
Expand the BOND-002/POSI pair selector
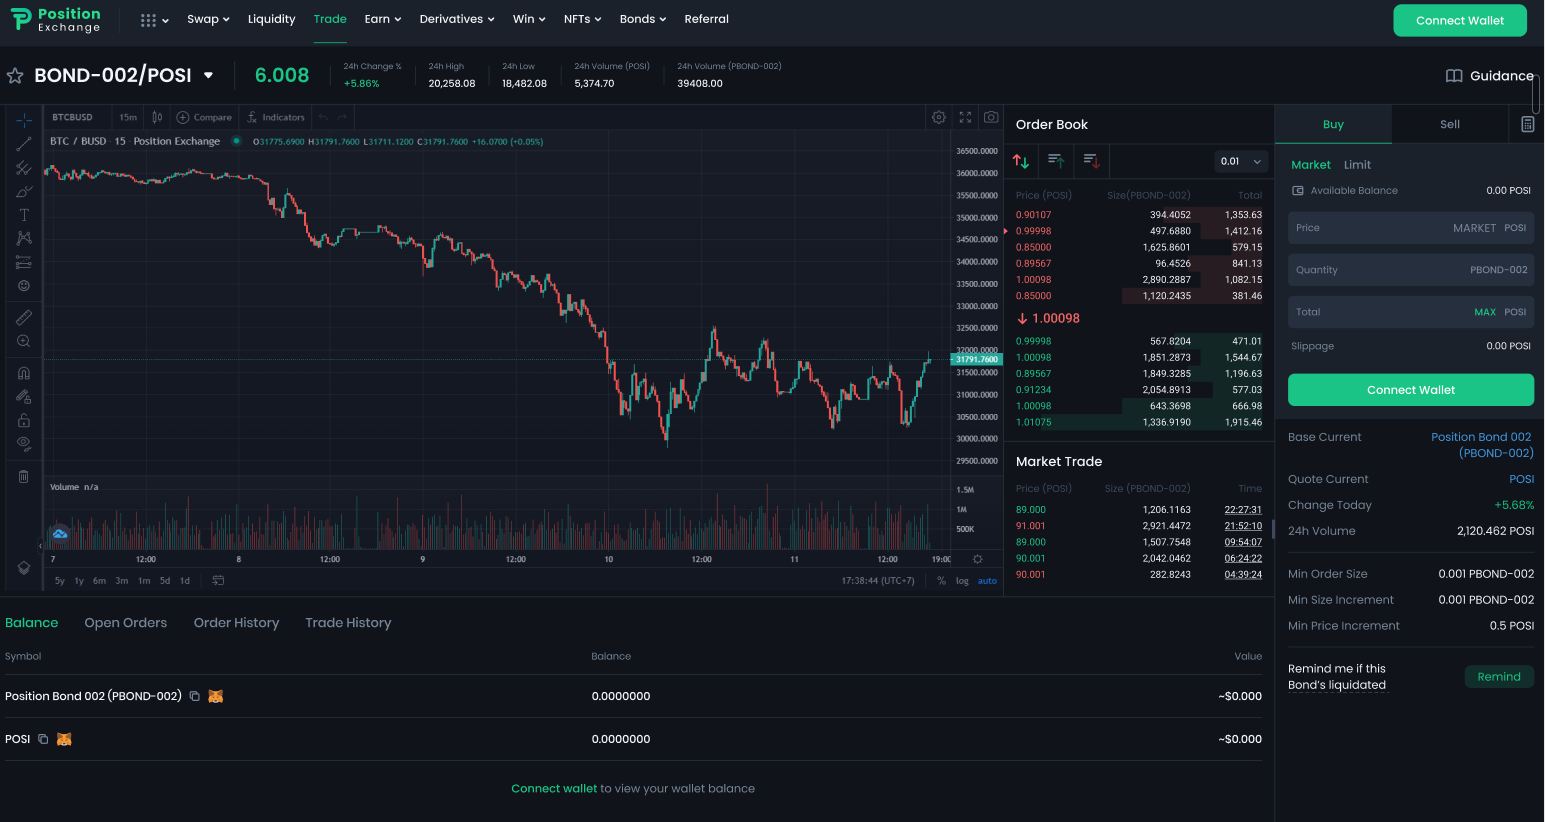tap(208, 76)
